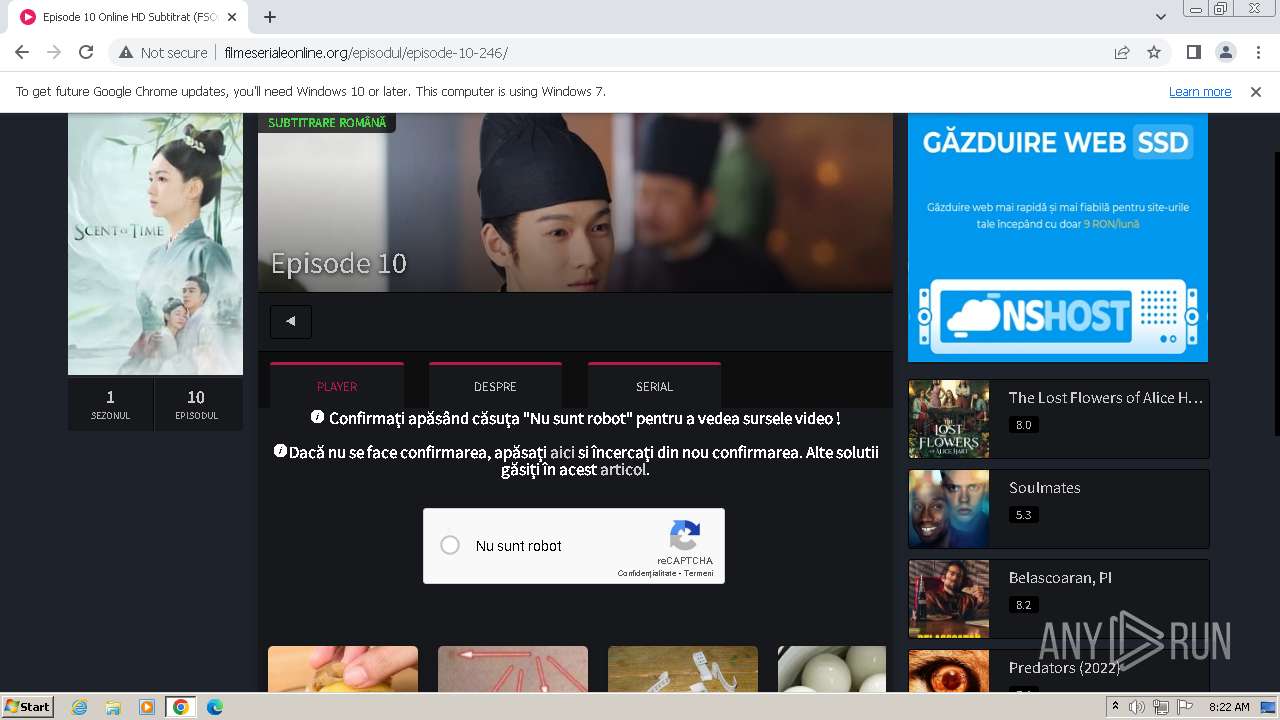Click the Predators eye poster thumbnail
Viewport: 1280px width, 720px height.
[x=949, y=671]
